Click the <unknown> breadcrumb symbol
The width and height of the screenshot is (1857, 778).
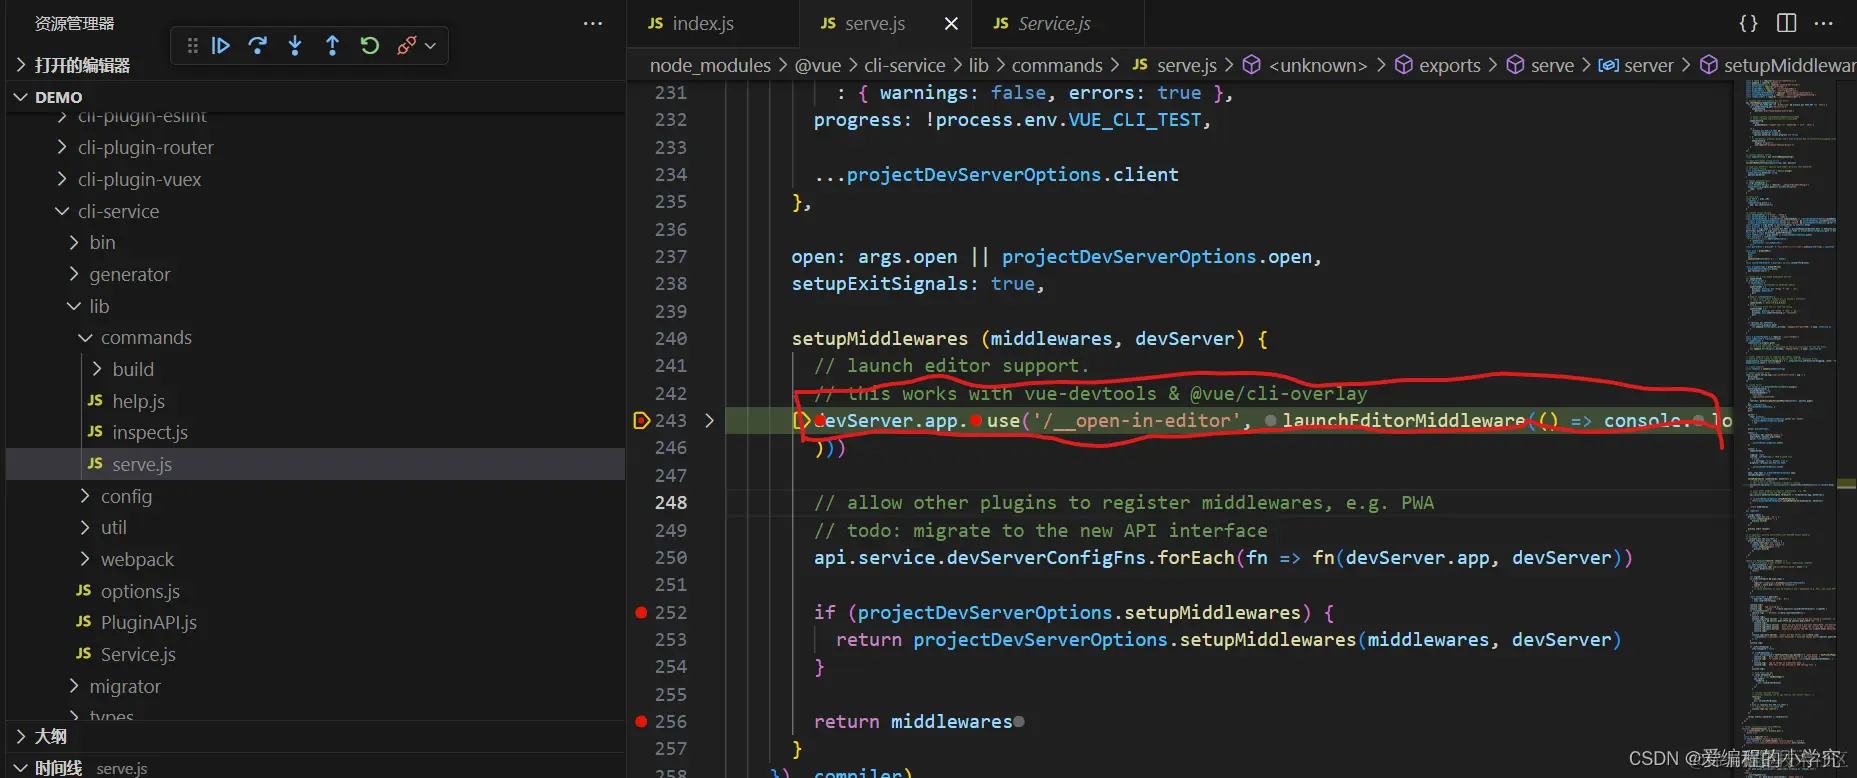click(x=1317, y=65)
